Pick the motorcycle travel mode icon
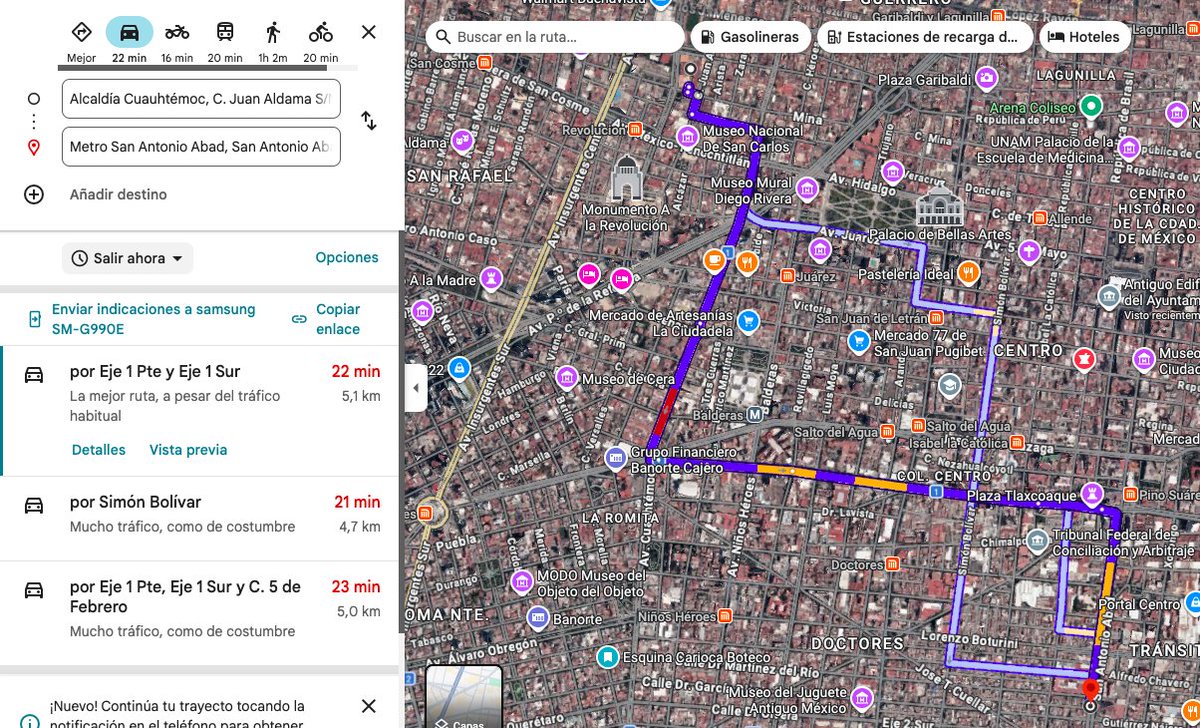 [177, 31]
